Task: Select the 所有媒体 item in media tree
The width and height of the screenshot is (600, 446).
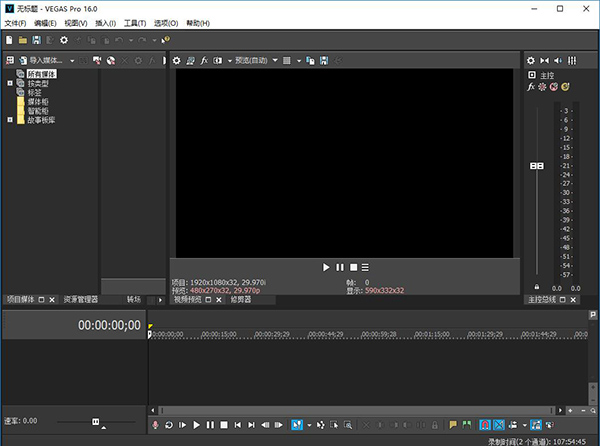Action: tap(42, 74)
